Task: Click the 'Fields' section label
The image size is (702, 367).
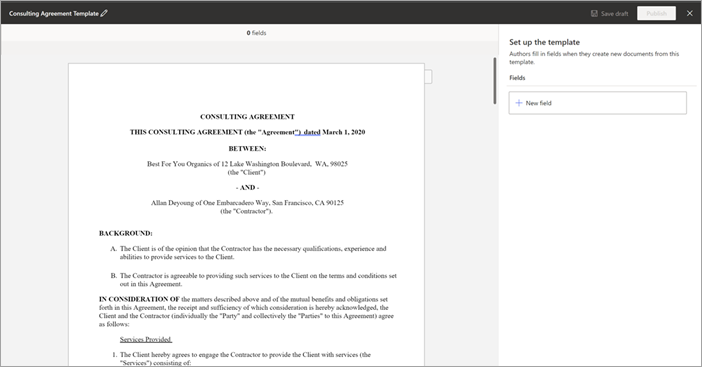Action: coord(517,77)
